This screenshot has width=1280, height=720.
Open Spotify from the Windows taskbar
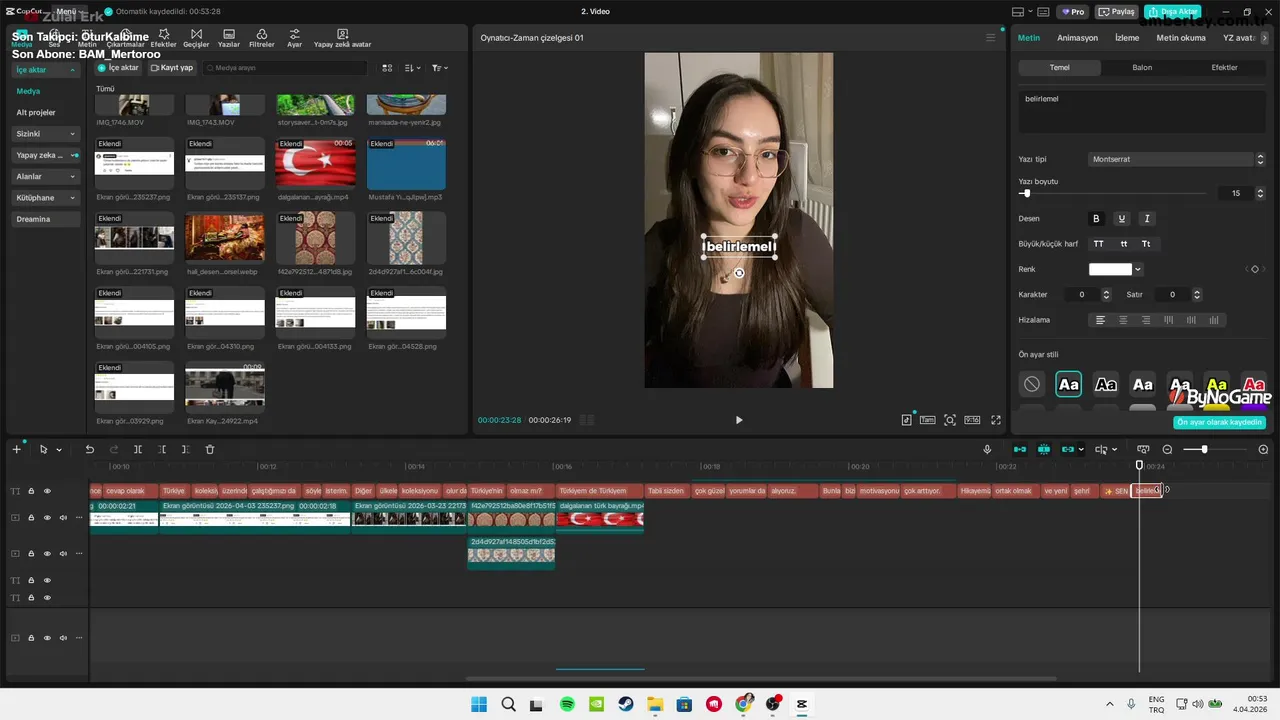coord(567,704)
